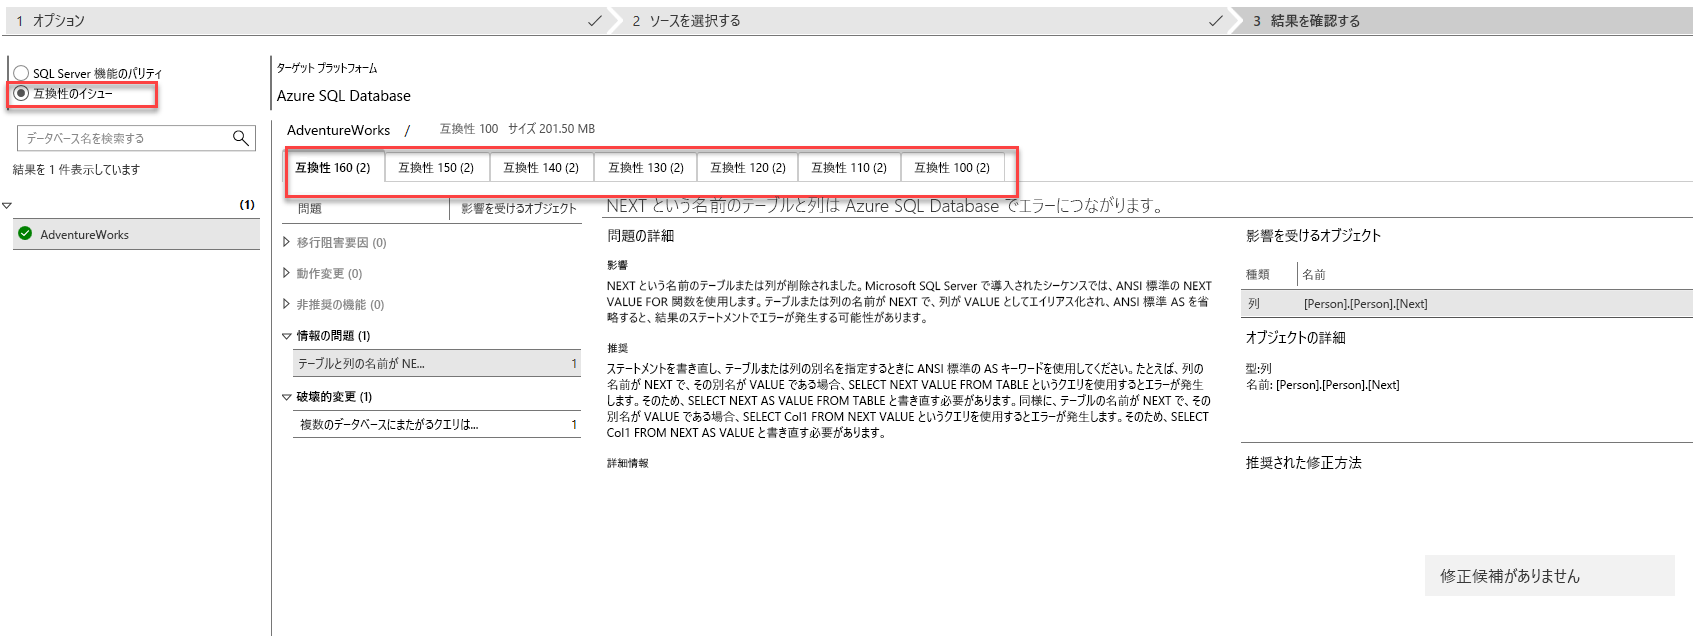Click green check icon beside AdventureWorks
1693x636 pixels.
(25, 234)
